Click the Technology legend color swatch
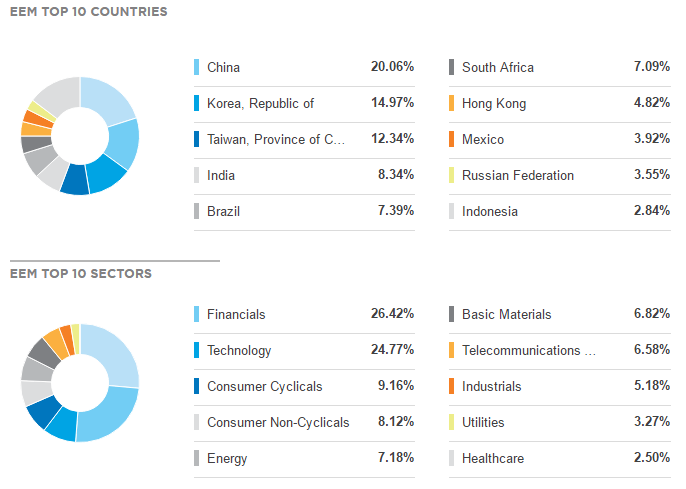 [x=197, y=350]
